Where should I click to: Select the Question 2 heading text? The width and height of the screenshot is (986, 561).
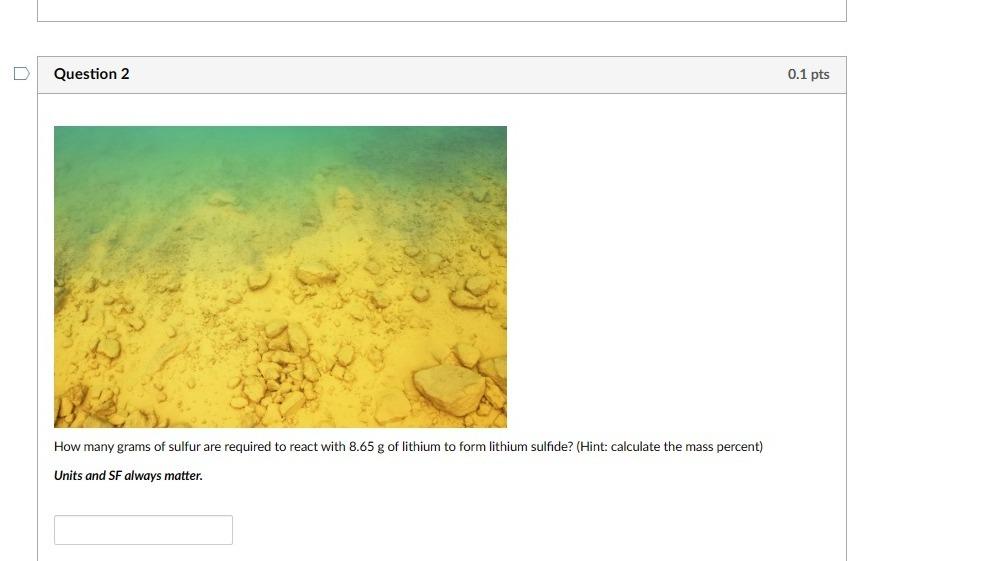pos(92,74)
